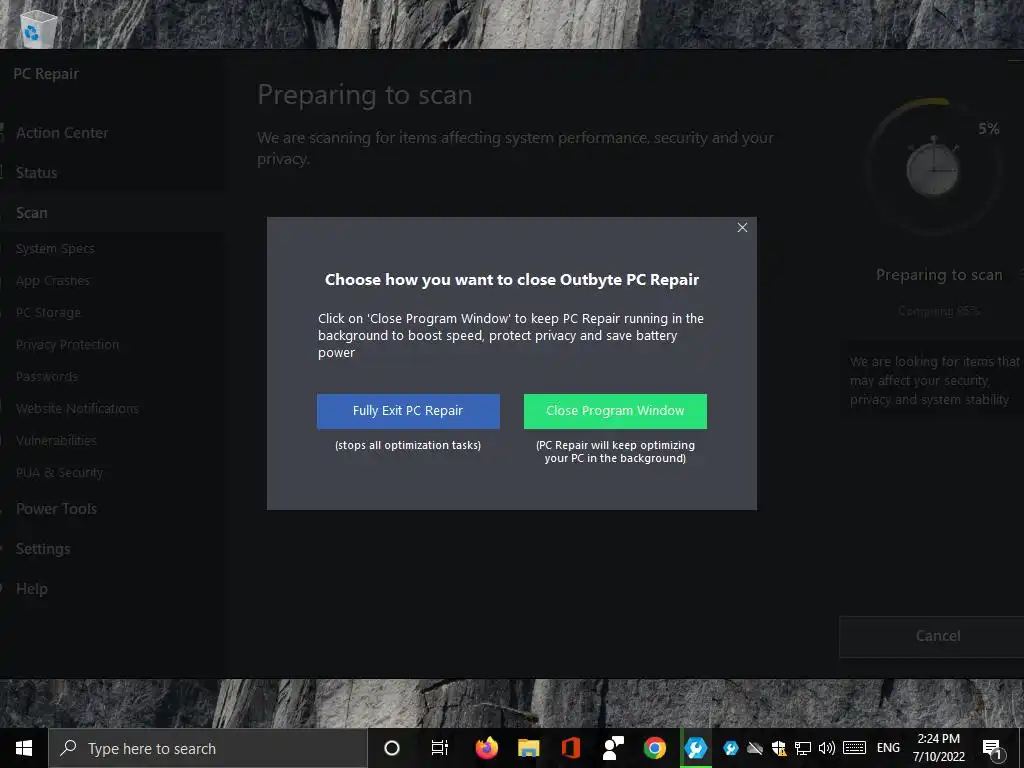Open the touch keyboard tray icon
Screen dimensions: 1024x768
tap(854, 748)
